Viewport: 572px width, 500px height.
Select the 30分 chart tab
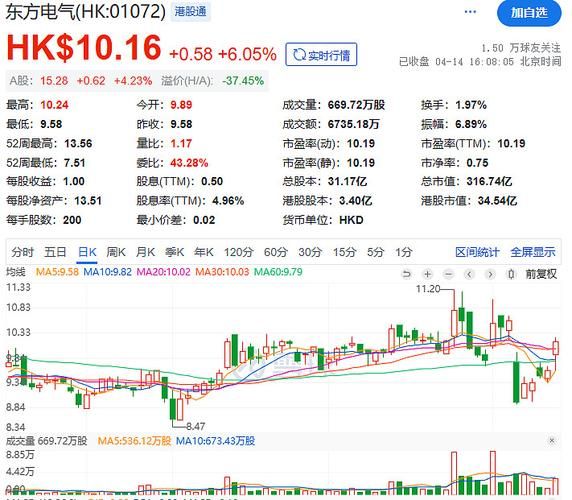(310, 252)
